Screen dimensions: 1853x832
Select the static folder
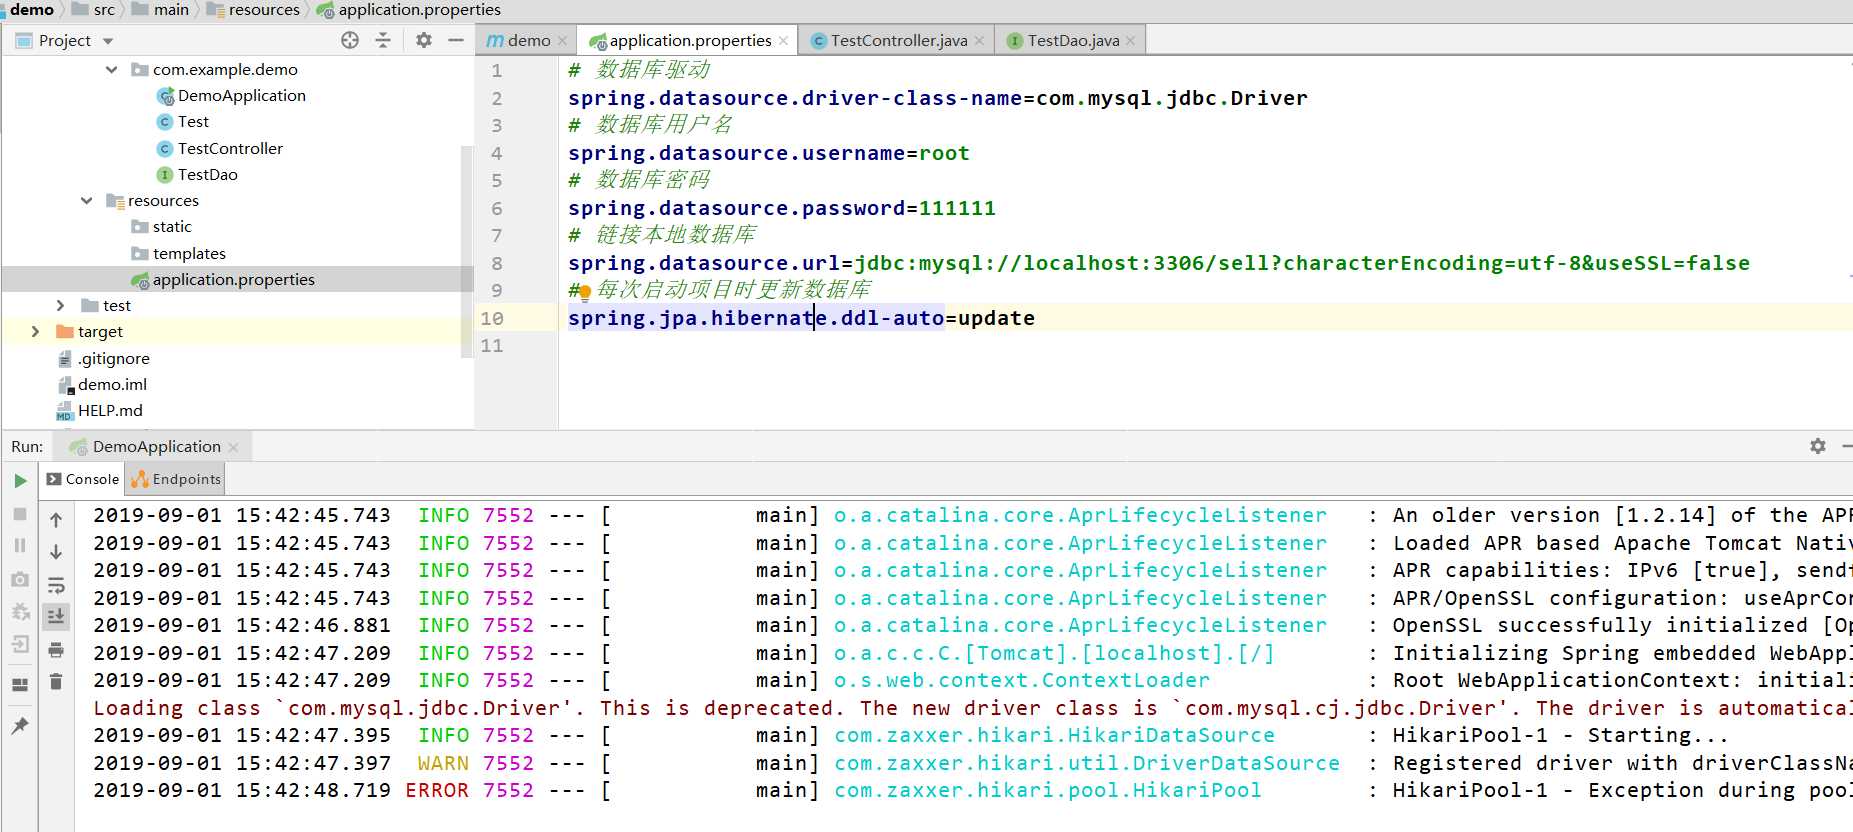click(x=161, y=226)
